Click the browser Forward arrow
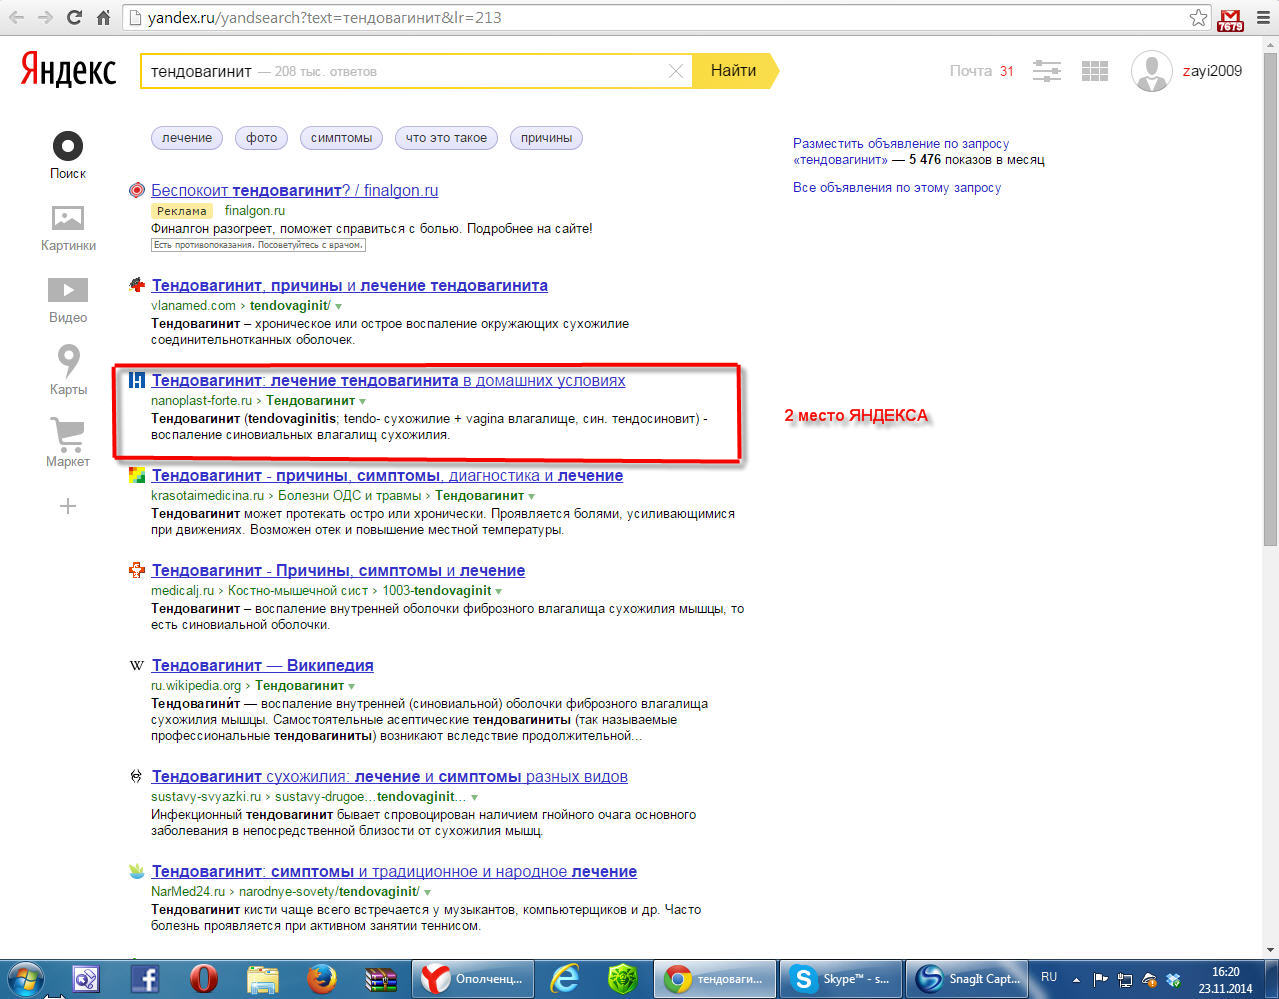The width and height of the screenshot is (1279, 999). pyautogui.click(x=45, y=18)
